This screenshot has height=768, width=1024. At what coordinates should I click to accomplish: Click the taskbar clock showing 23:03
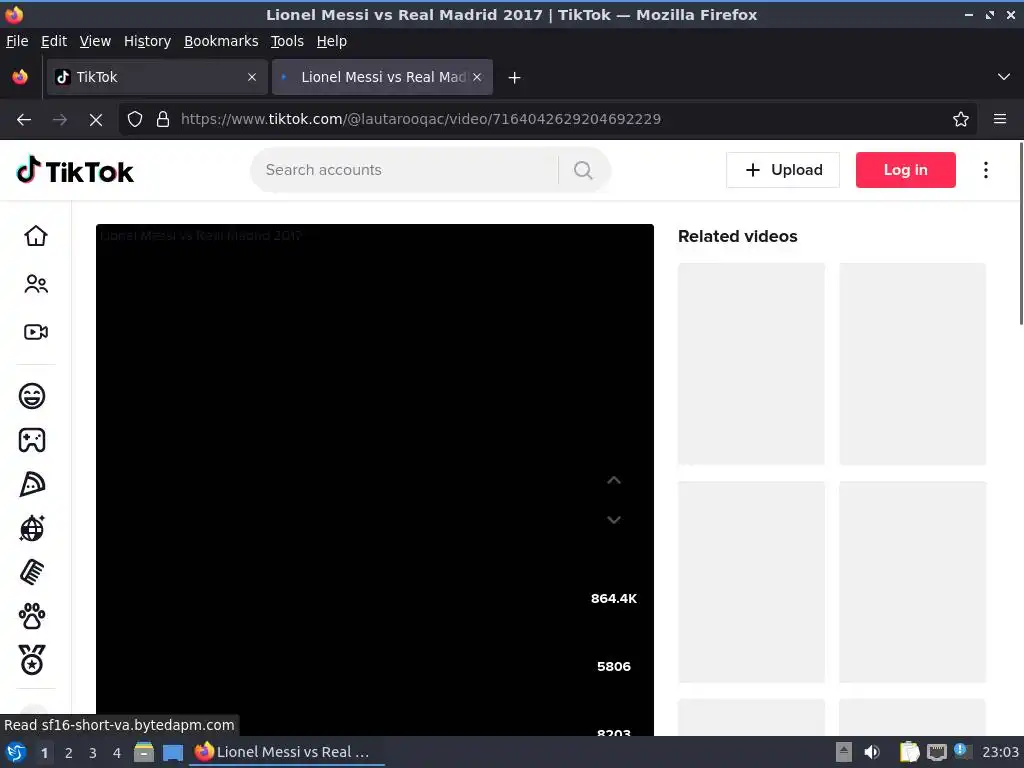click(1000, 752)
